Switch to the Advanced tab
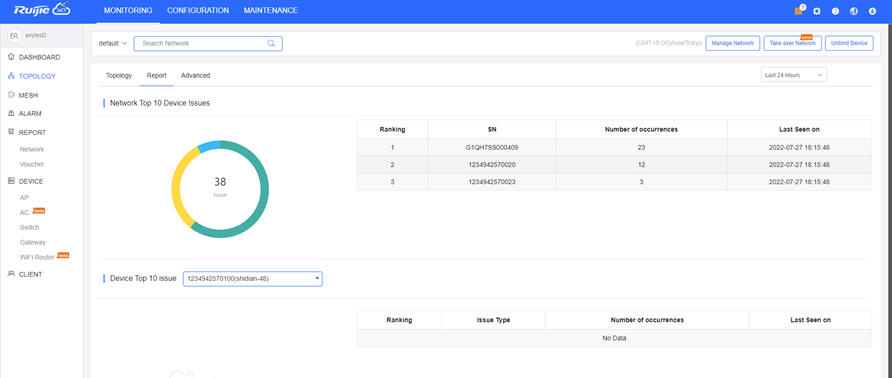This screenshot has height=378, width=892. 196,75
